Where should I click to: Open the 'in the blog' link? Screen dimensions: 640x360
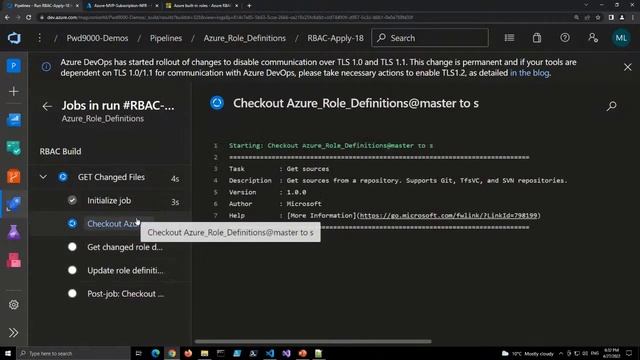point(529,73)
